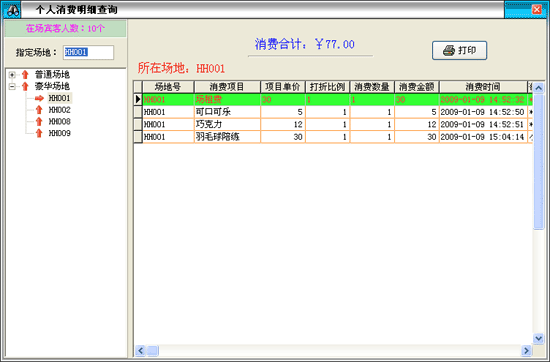
Task: Click the red arrow icon beside 普通场地
Action: pyautogui.click(x=25, y=75)
